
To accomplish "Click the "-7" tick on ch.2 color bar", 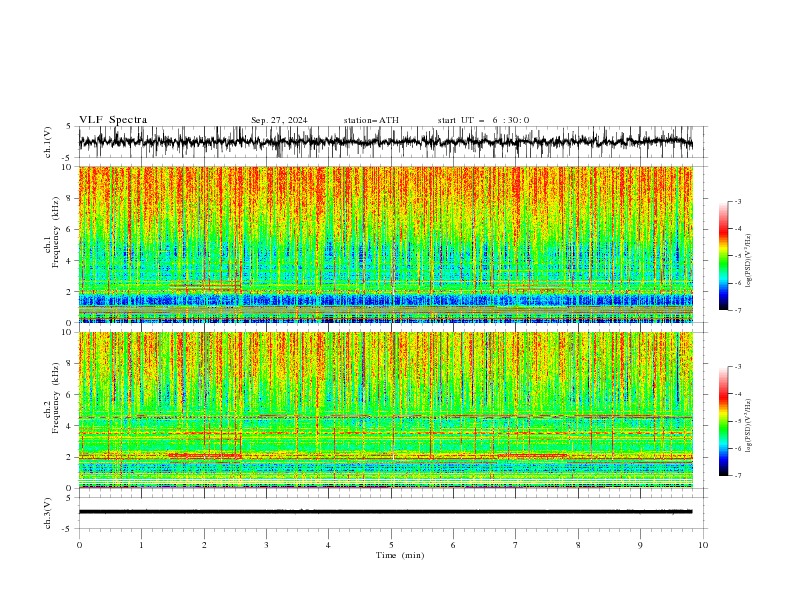I will pos(738,475).
